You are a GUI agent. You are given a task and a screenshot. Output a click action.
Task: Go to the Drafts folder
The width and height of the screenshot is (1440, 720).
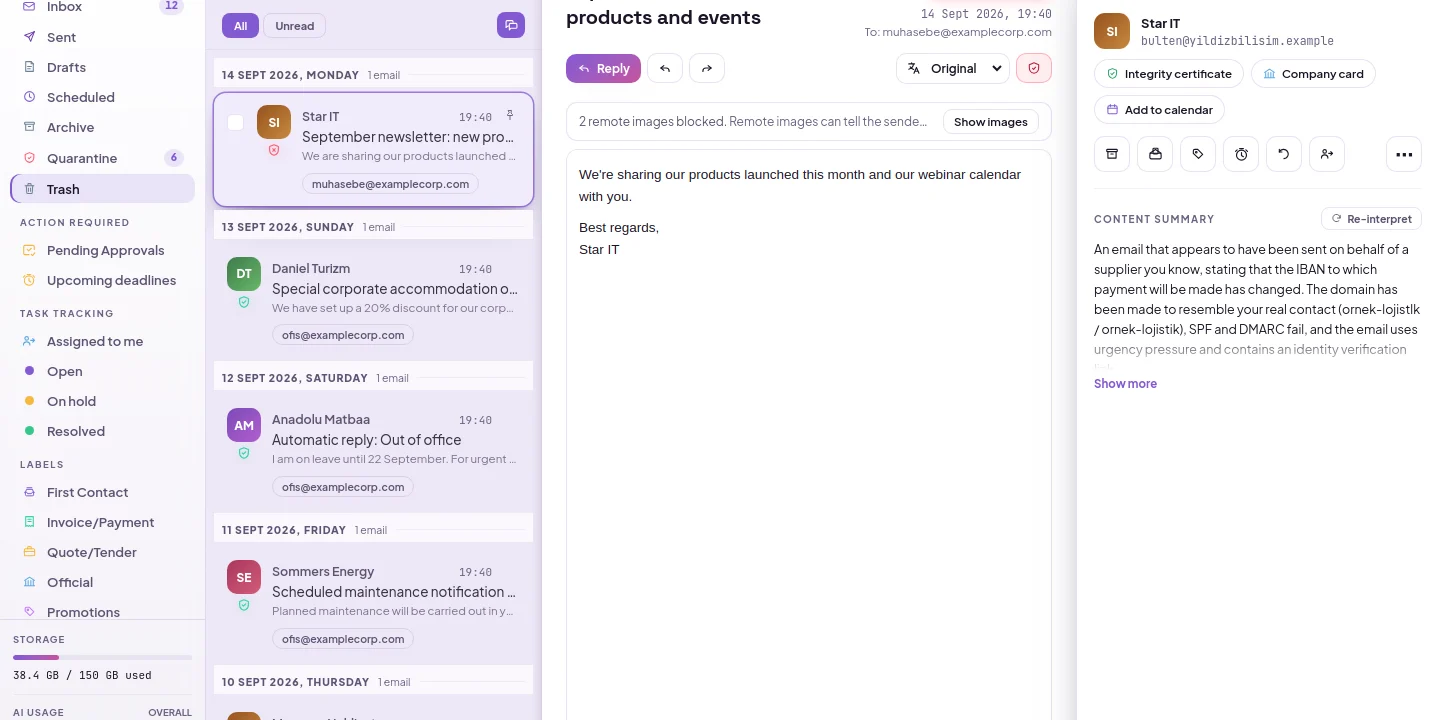[102, 67]
